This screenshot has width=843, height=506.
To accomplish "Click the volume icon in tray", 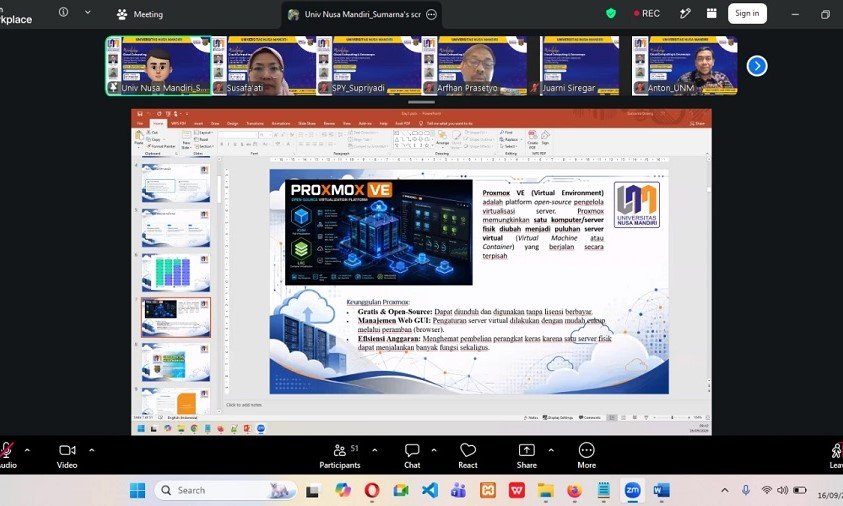I will click(782, 490).
